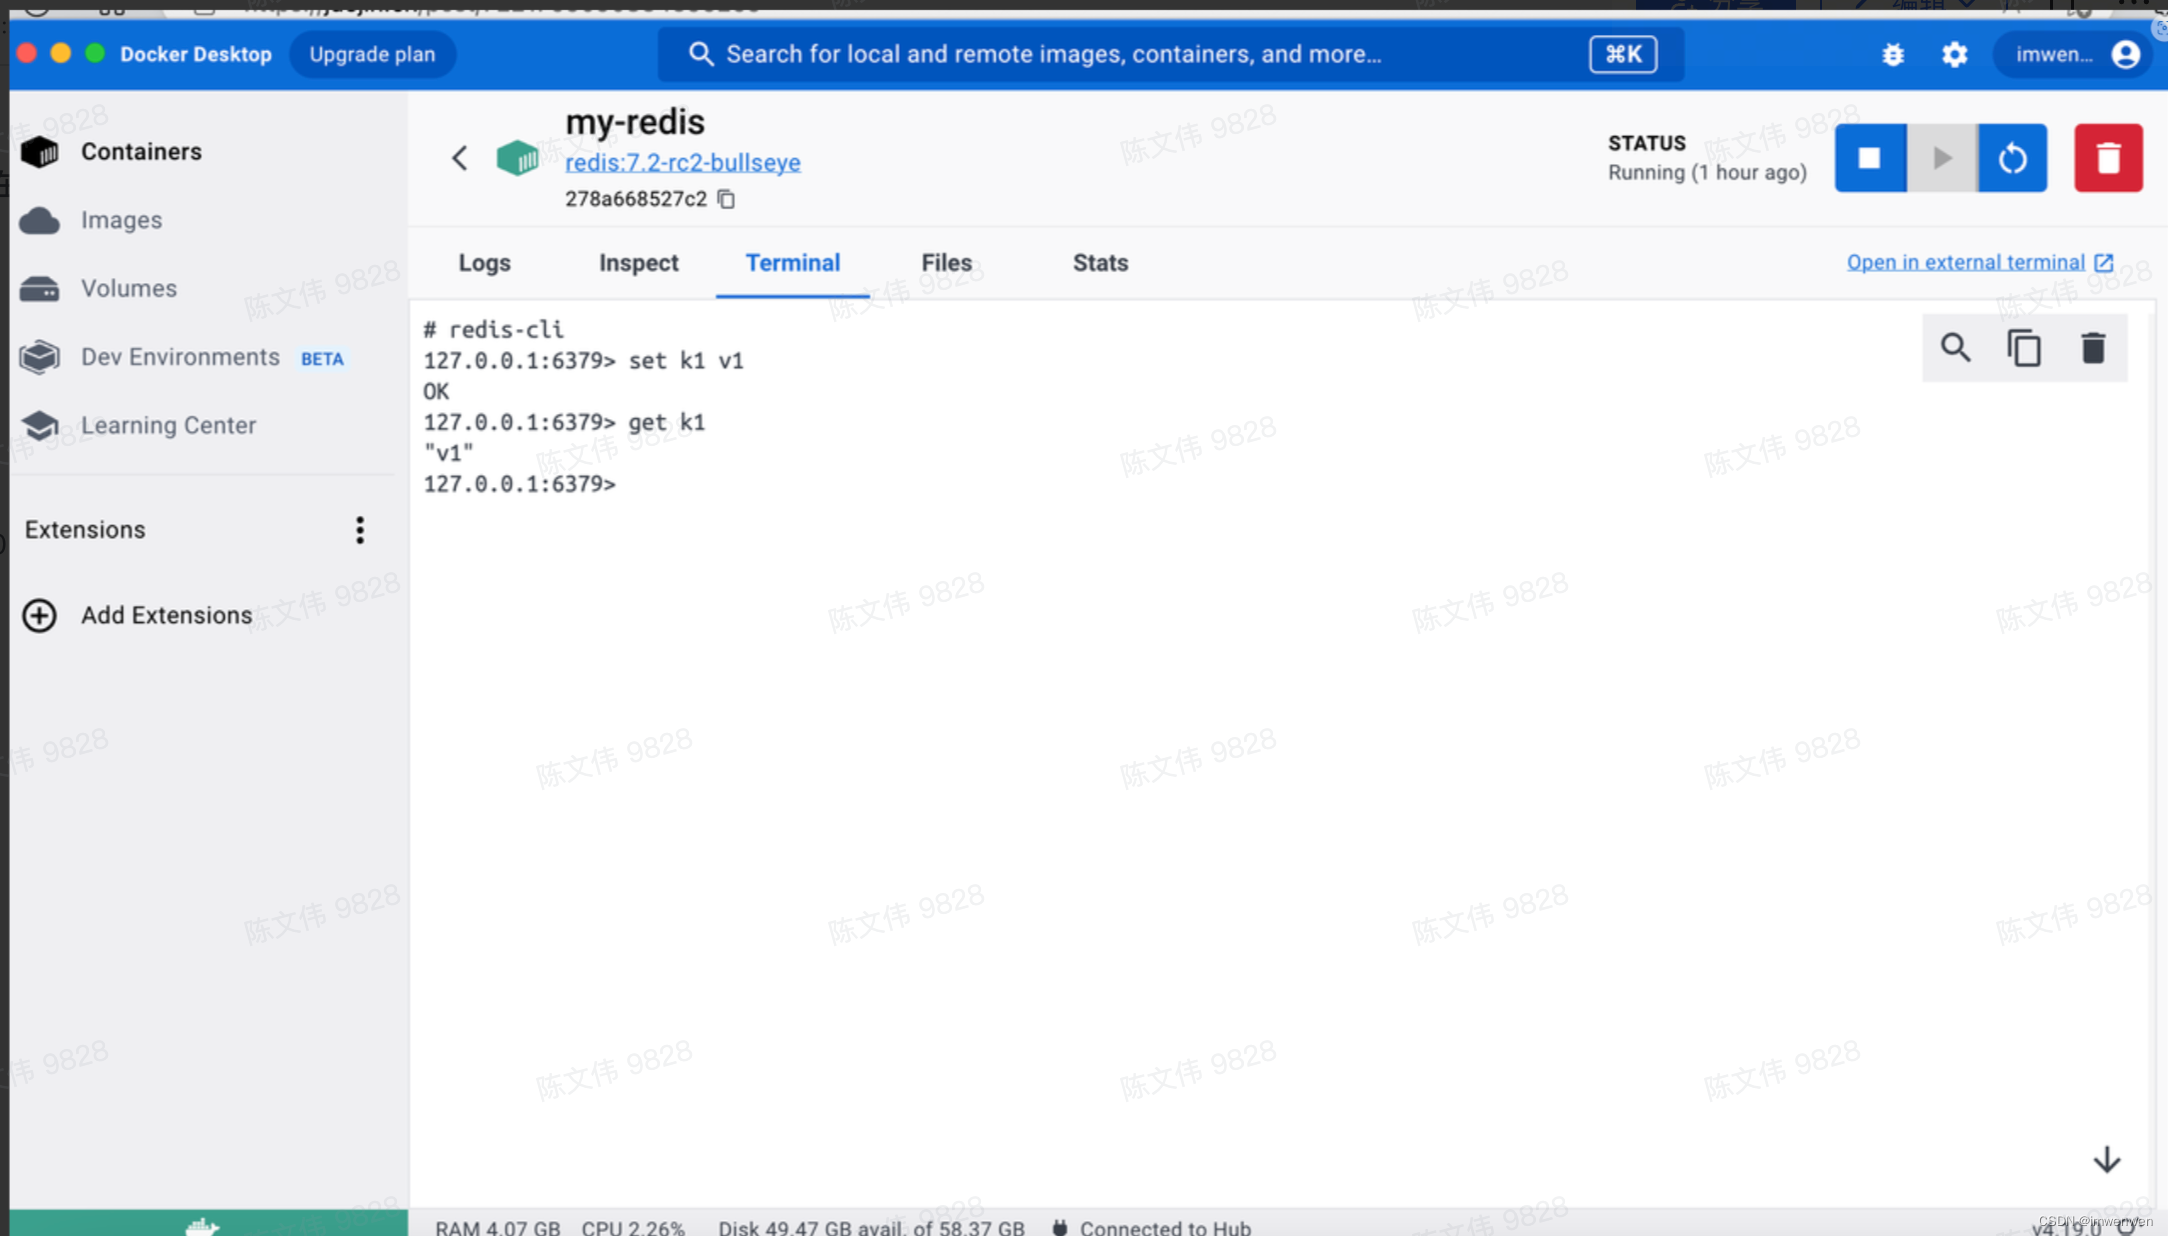
Task: Open redis:7.2-rc2-bullseye image link
Action: point(682,162)
